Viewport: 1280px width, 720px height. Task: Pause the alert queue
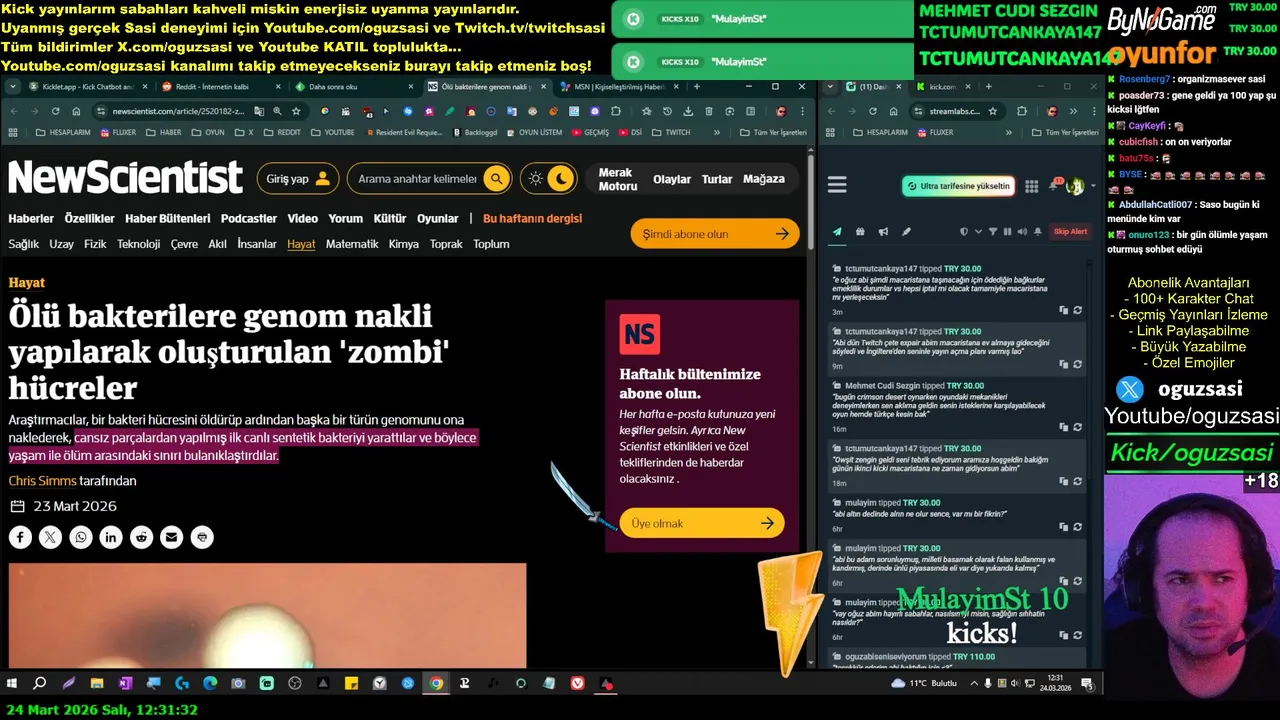point(1007,232)
